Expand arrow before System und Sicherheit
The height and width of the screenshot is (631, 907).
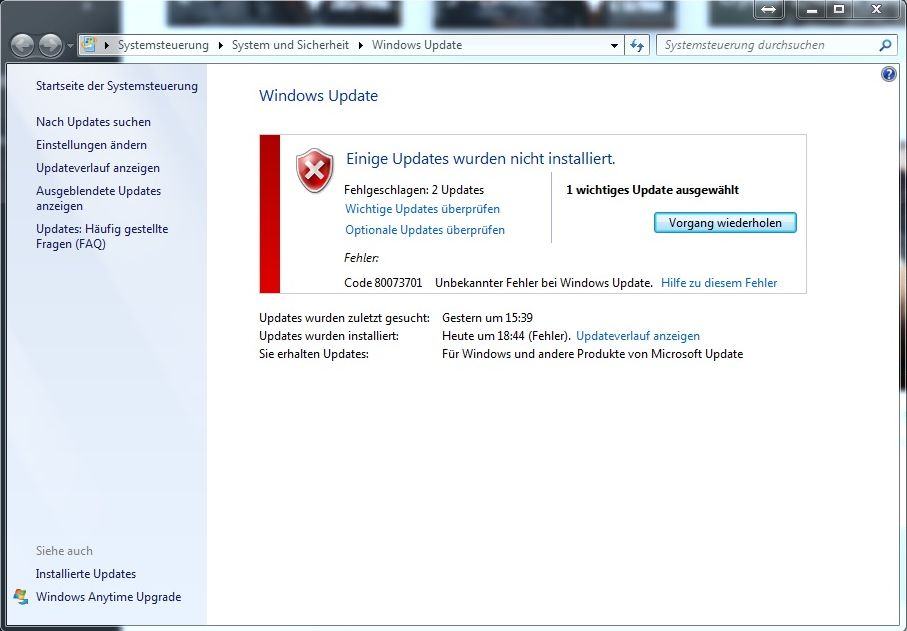pyautogui.click(x=220, y=45)
